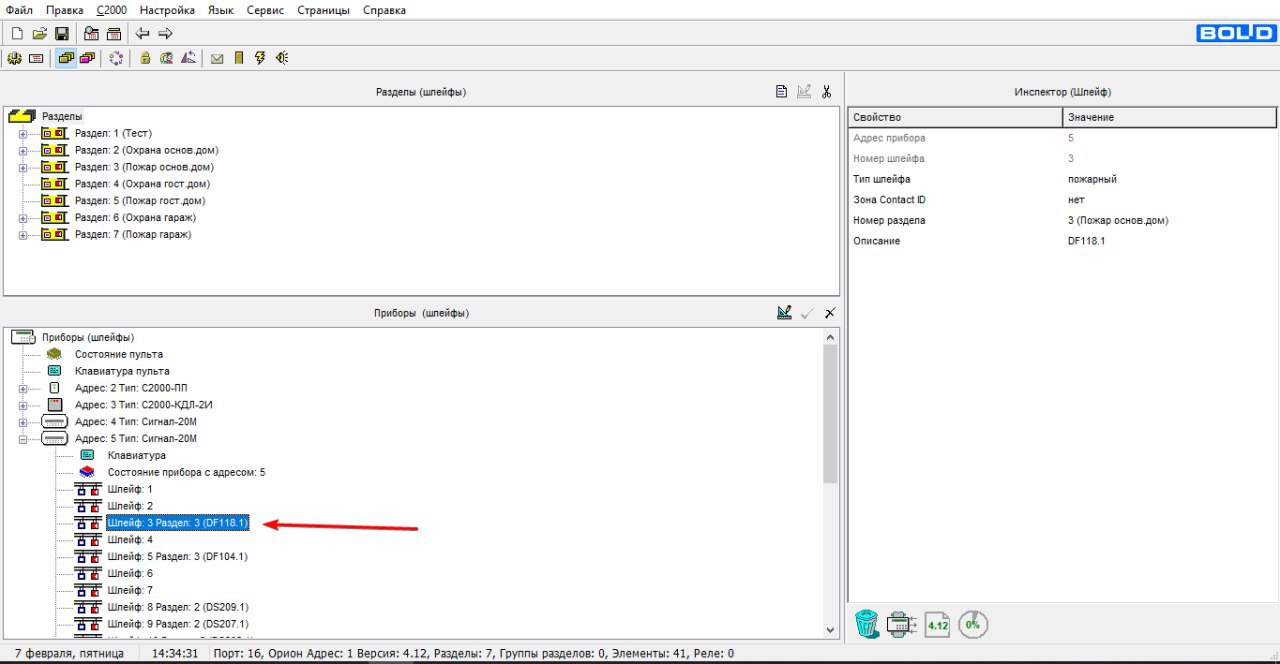Screen dimensions: 1280x664
Task: Open the Сервис menu
Action: [x=265, y=10]
